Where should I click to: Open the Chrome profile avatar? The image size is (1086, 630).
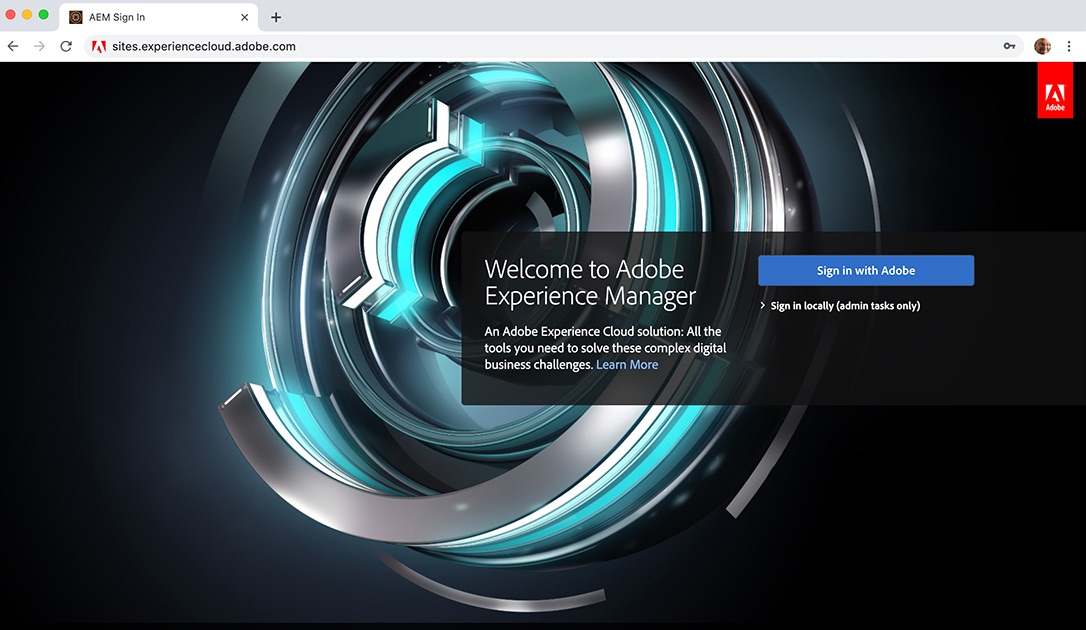point(1042,46)
